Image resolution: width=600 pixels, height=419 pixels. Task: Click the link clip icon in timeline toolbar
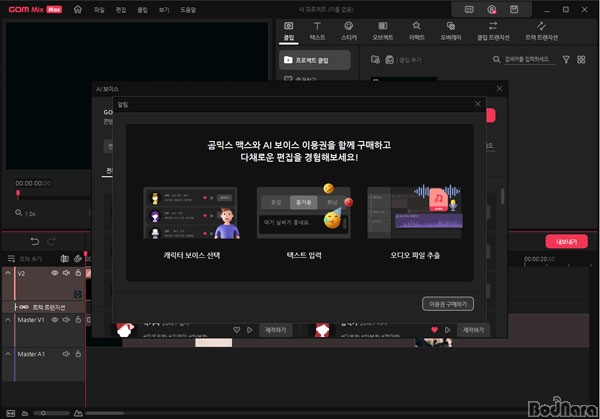click(78, 259)
